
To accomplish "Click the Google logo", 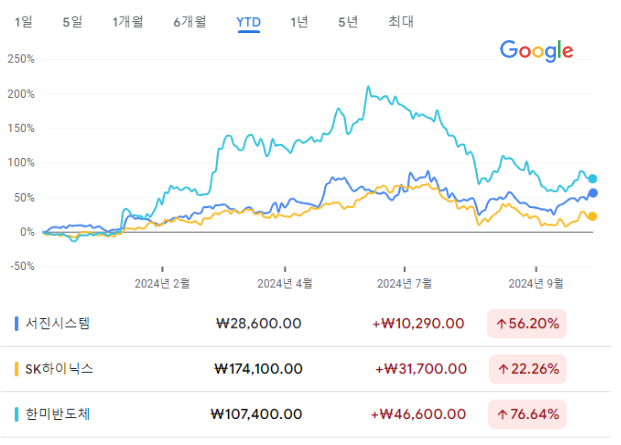I will (x=536, y=51).
